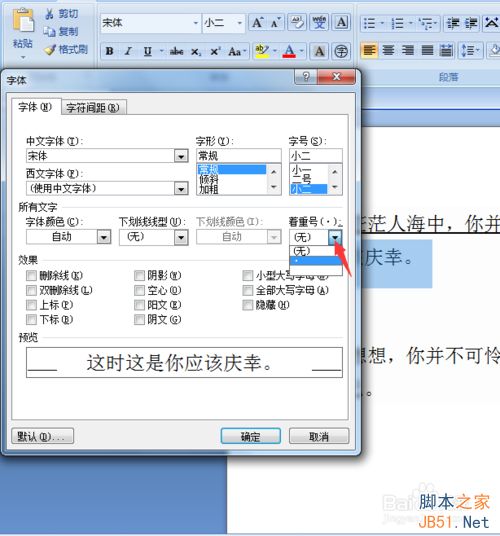500x536 pixels.
Task: Justify text in ribbon
Action: coord(427,51)
